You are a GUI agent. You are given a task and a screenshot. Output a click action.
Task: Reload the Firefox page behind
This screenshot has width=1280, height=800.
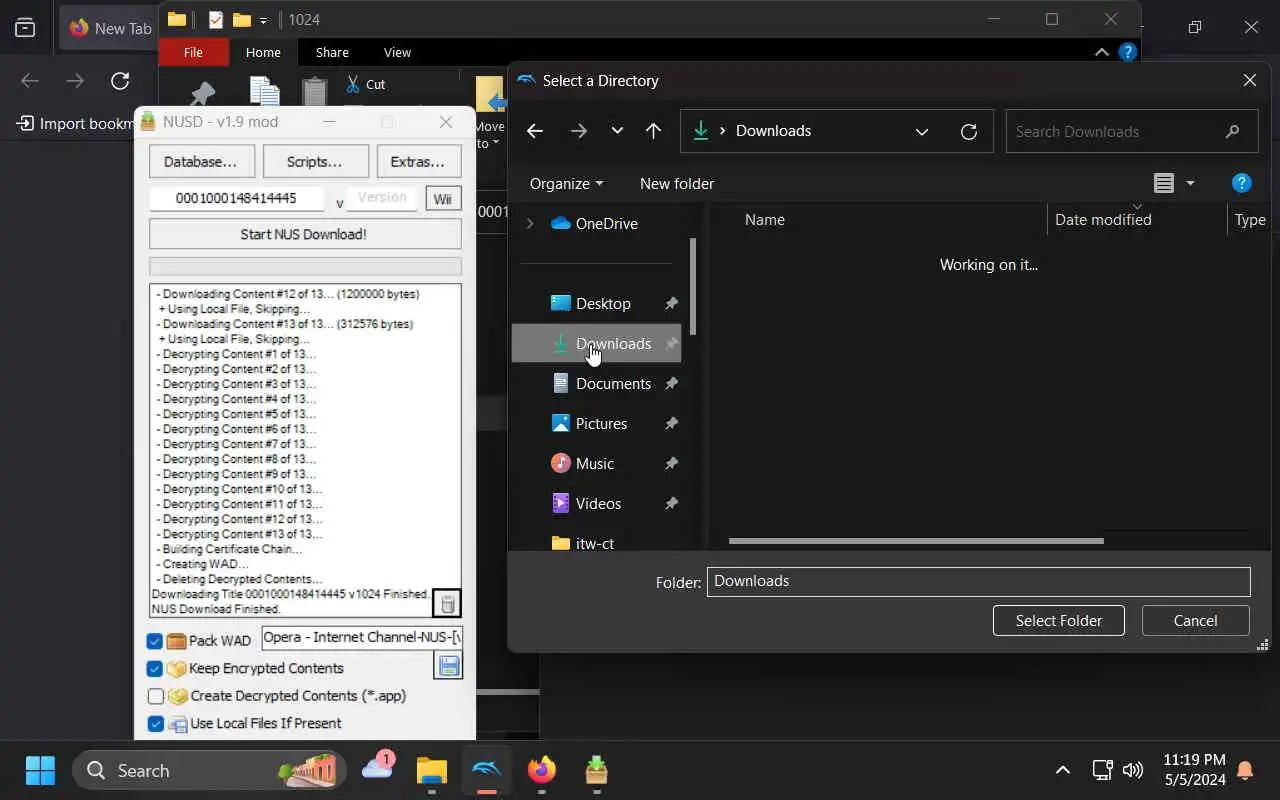120,81
